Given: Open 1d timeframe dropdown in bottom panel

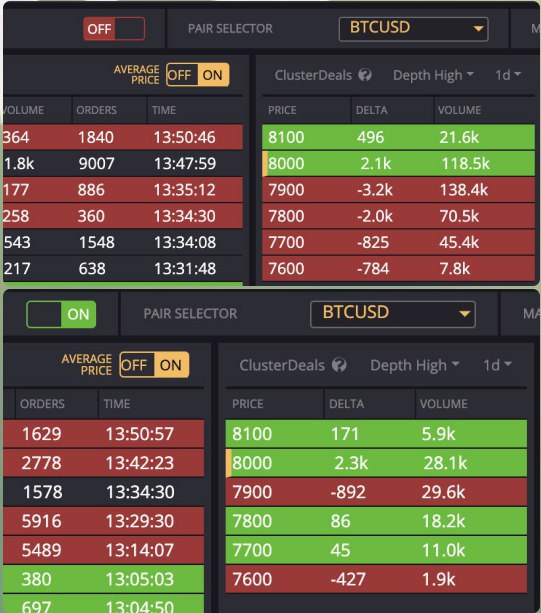Looking at the screenshot, I should pos(497,365).
